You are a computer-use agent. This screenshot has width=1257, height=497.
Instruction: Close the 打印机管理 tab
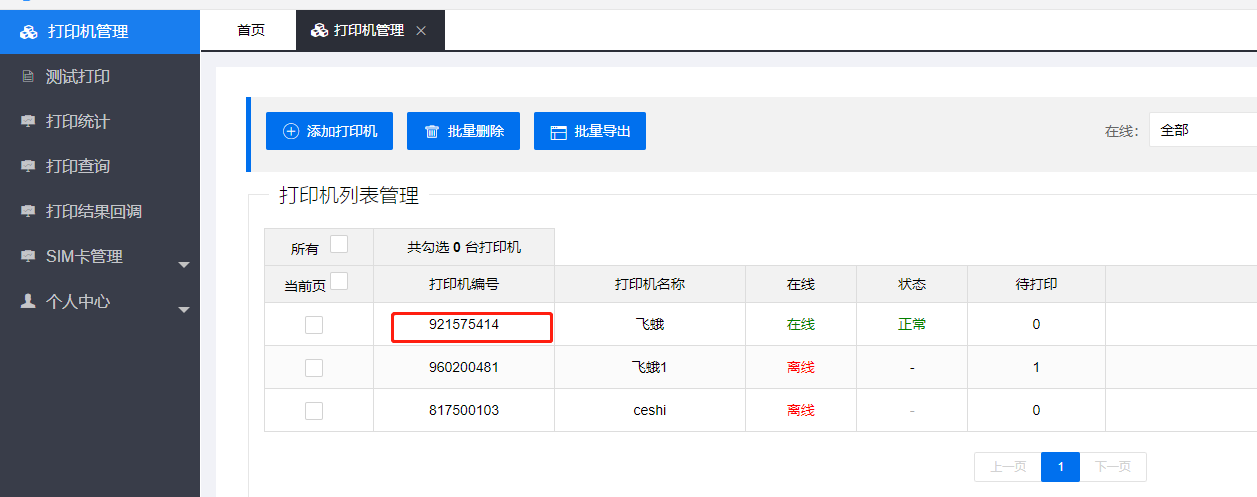click(x=421, y=30)
